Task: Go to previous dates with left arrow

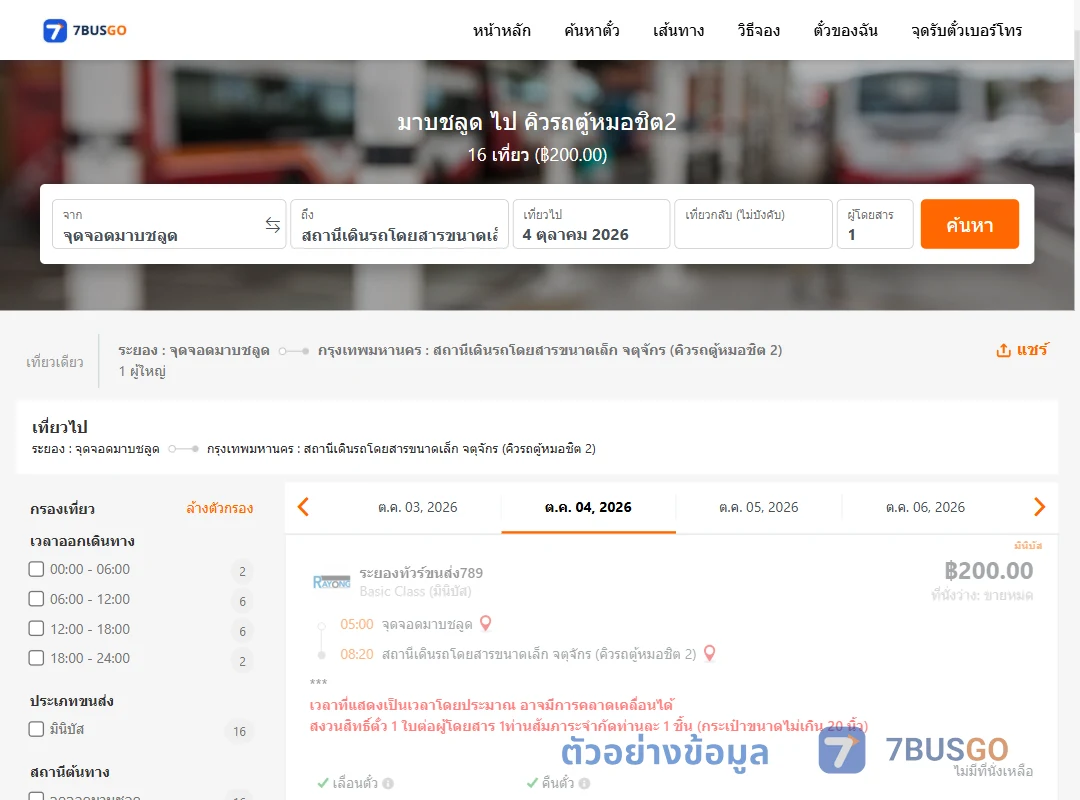Action: 303,507
